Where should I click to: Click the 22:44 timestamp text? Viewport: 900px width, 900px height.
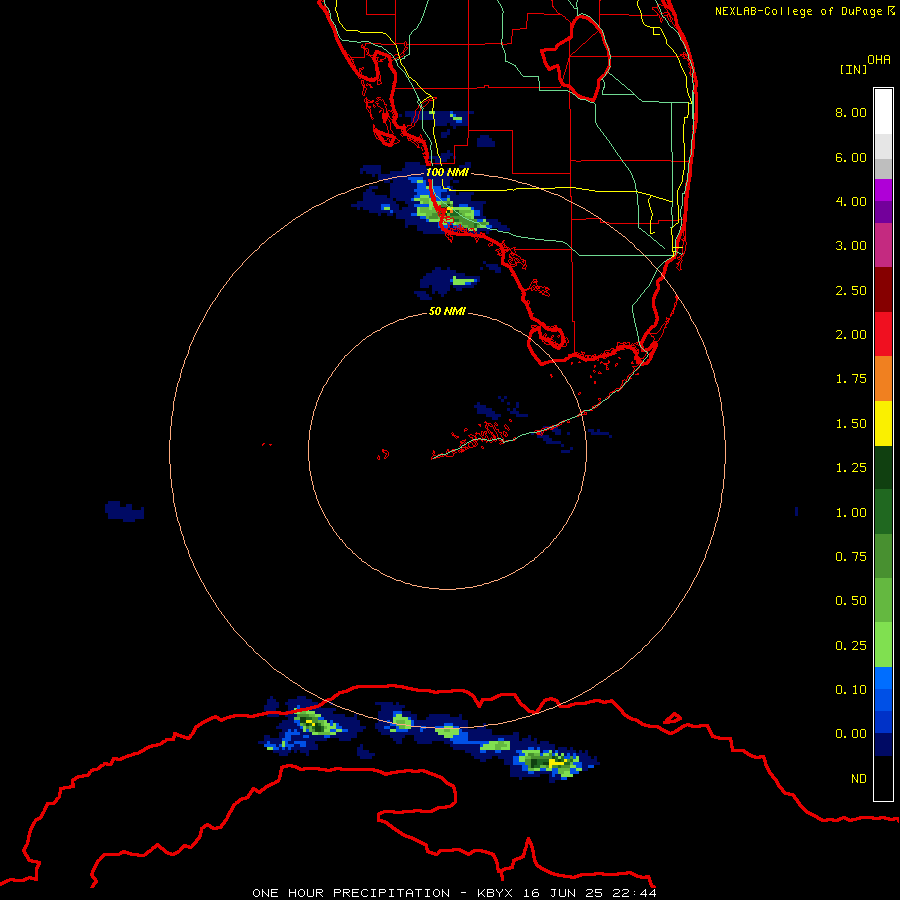tap(637, 893)
